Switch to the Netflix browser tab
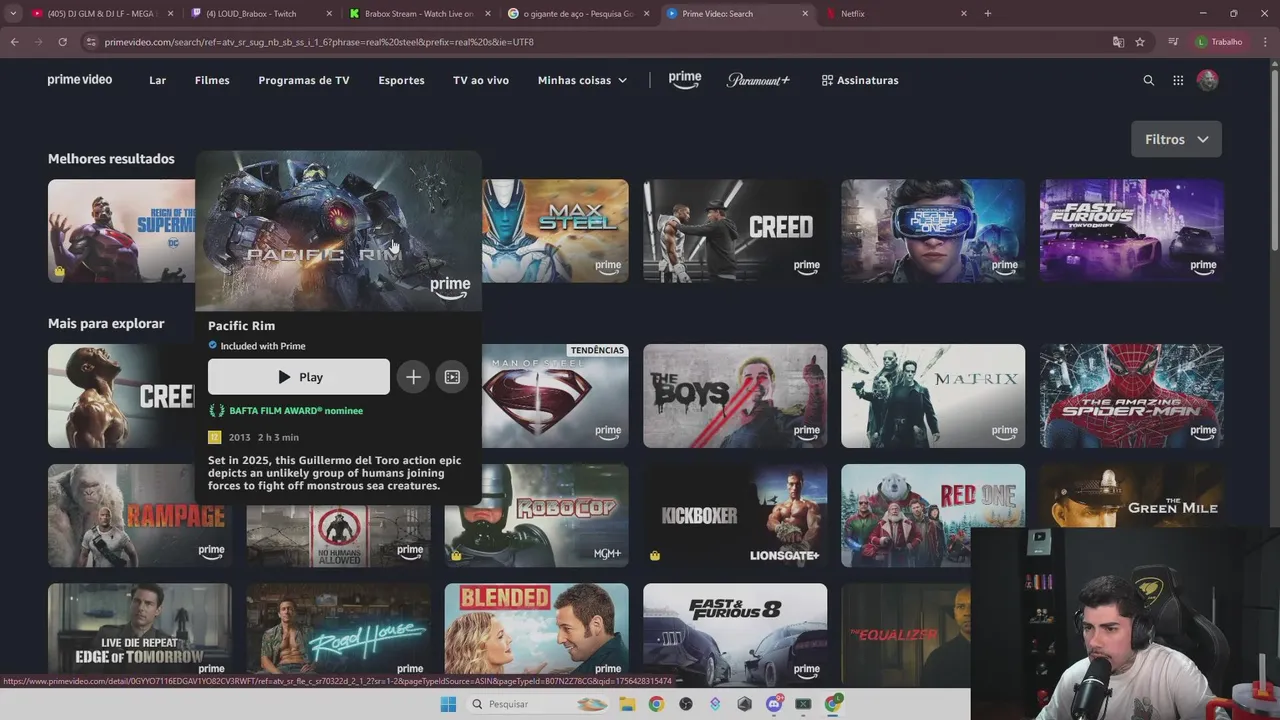1280x720 pixels. point(895,14)
